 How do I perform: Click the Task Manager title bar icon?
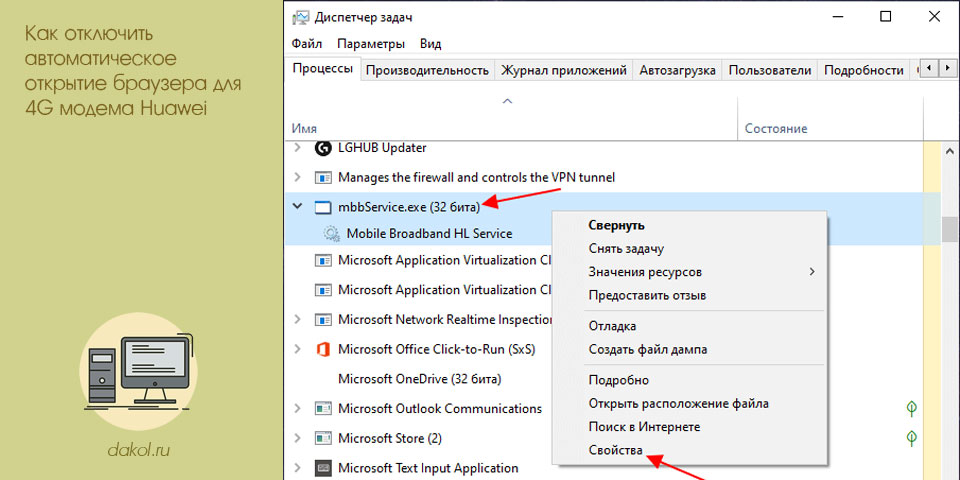pos(300,17)
